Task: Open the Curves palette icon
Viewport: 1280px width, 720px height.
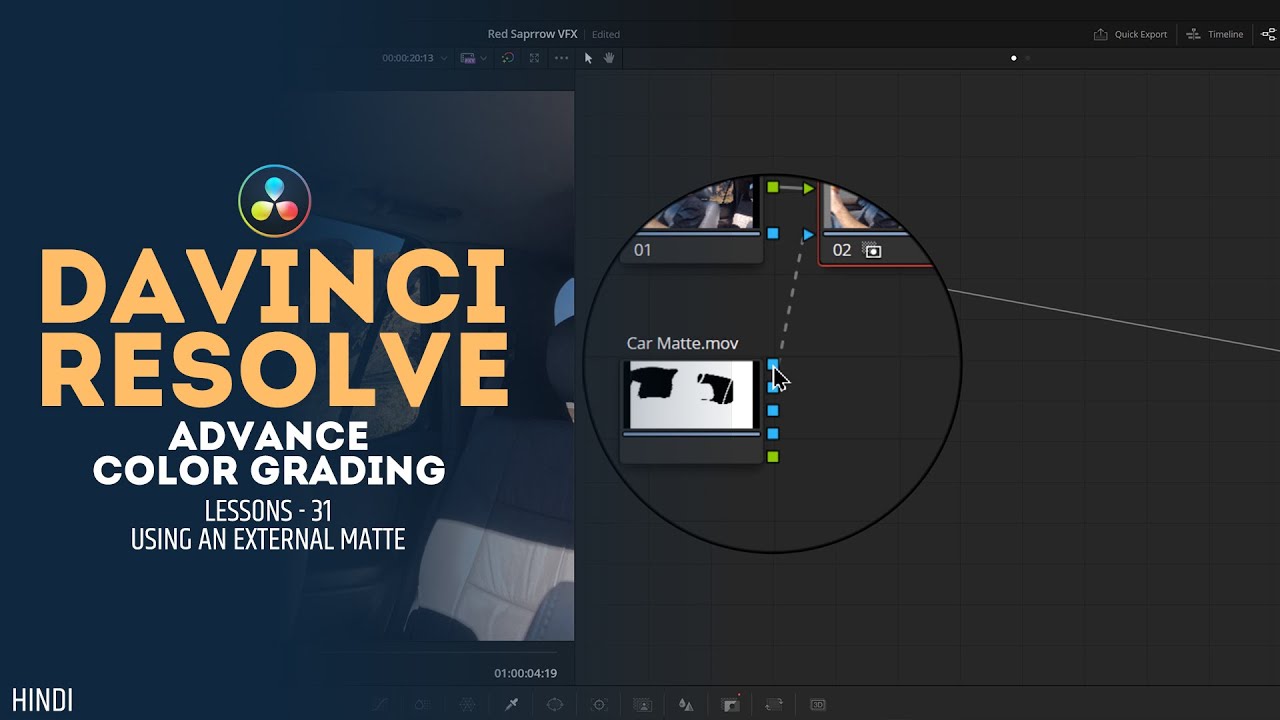Action: click(379, 704)
